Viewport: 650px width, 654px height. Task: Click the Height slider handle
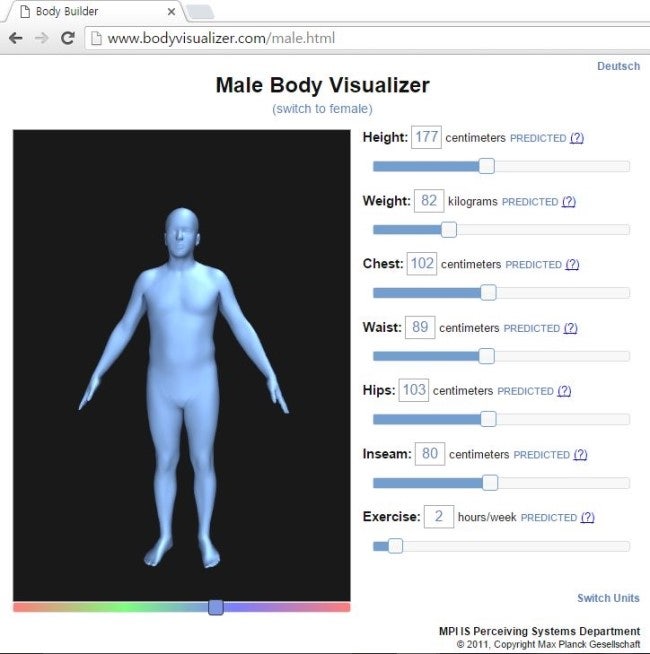(486, 166)
